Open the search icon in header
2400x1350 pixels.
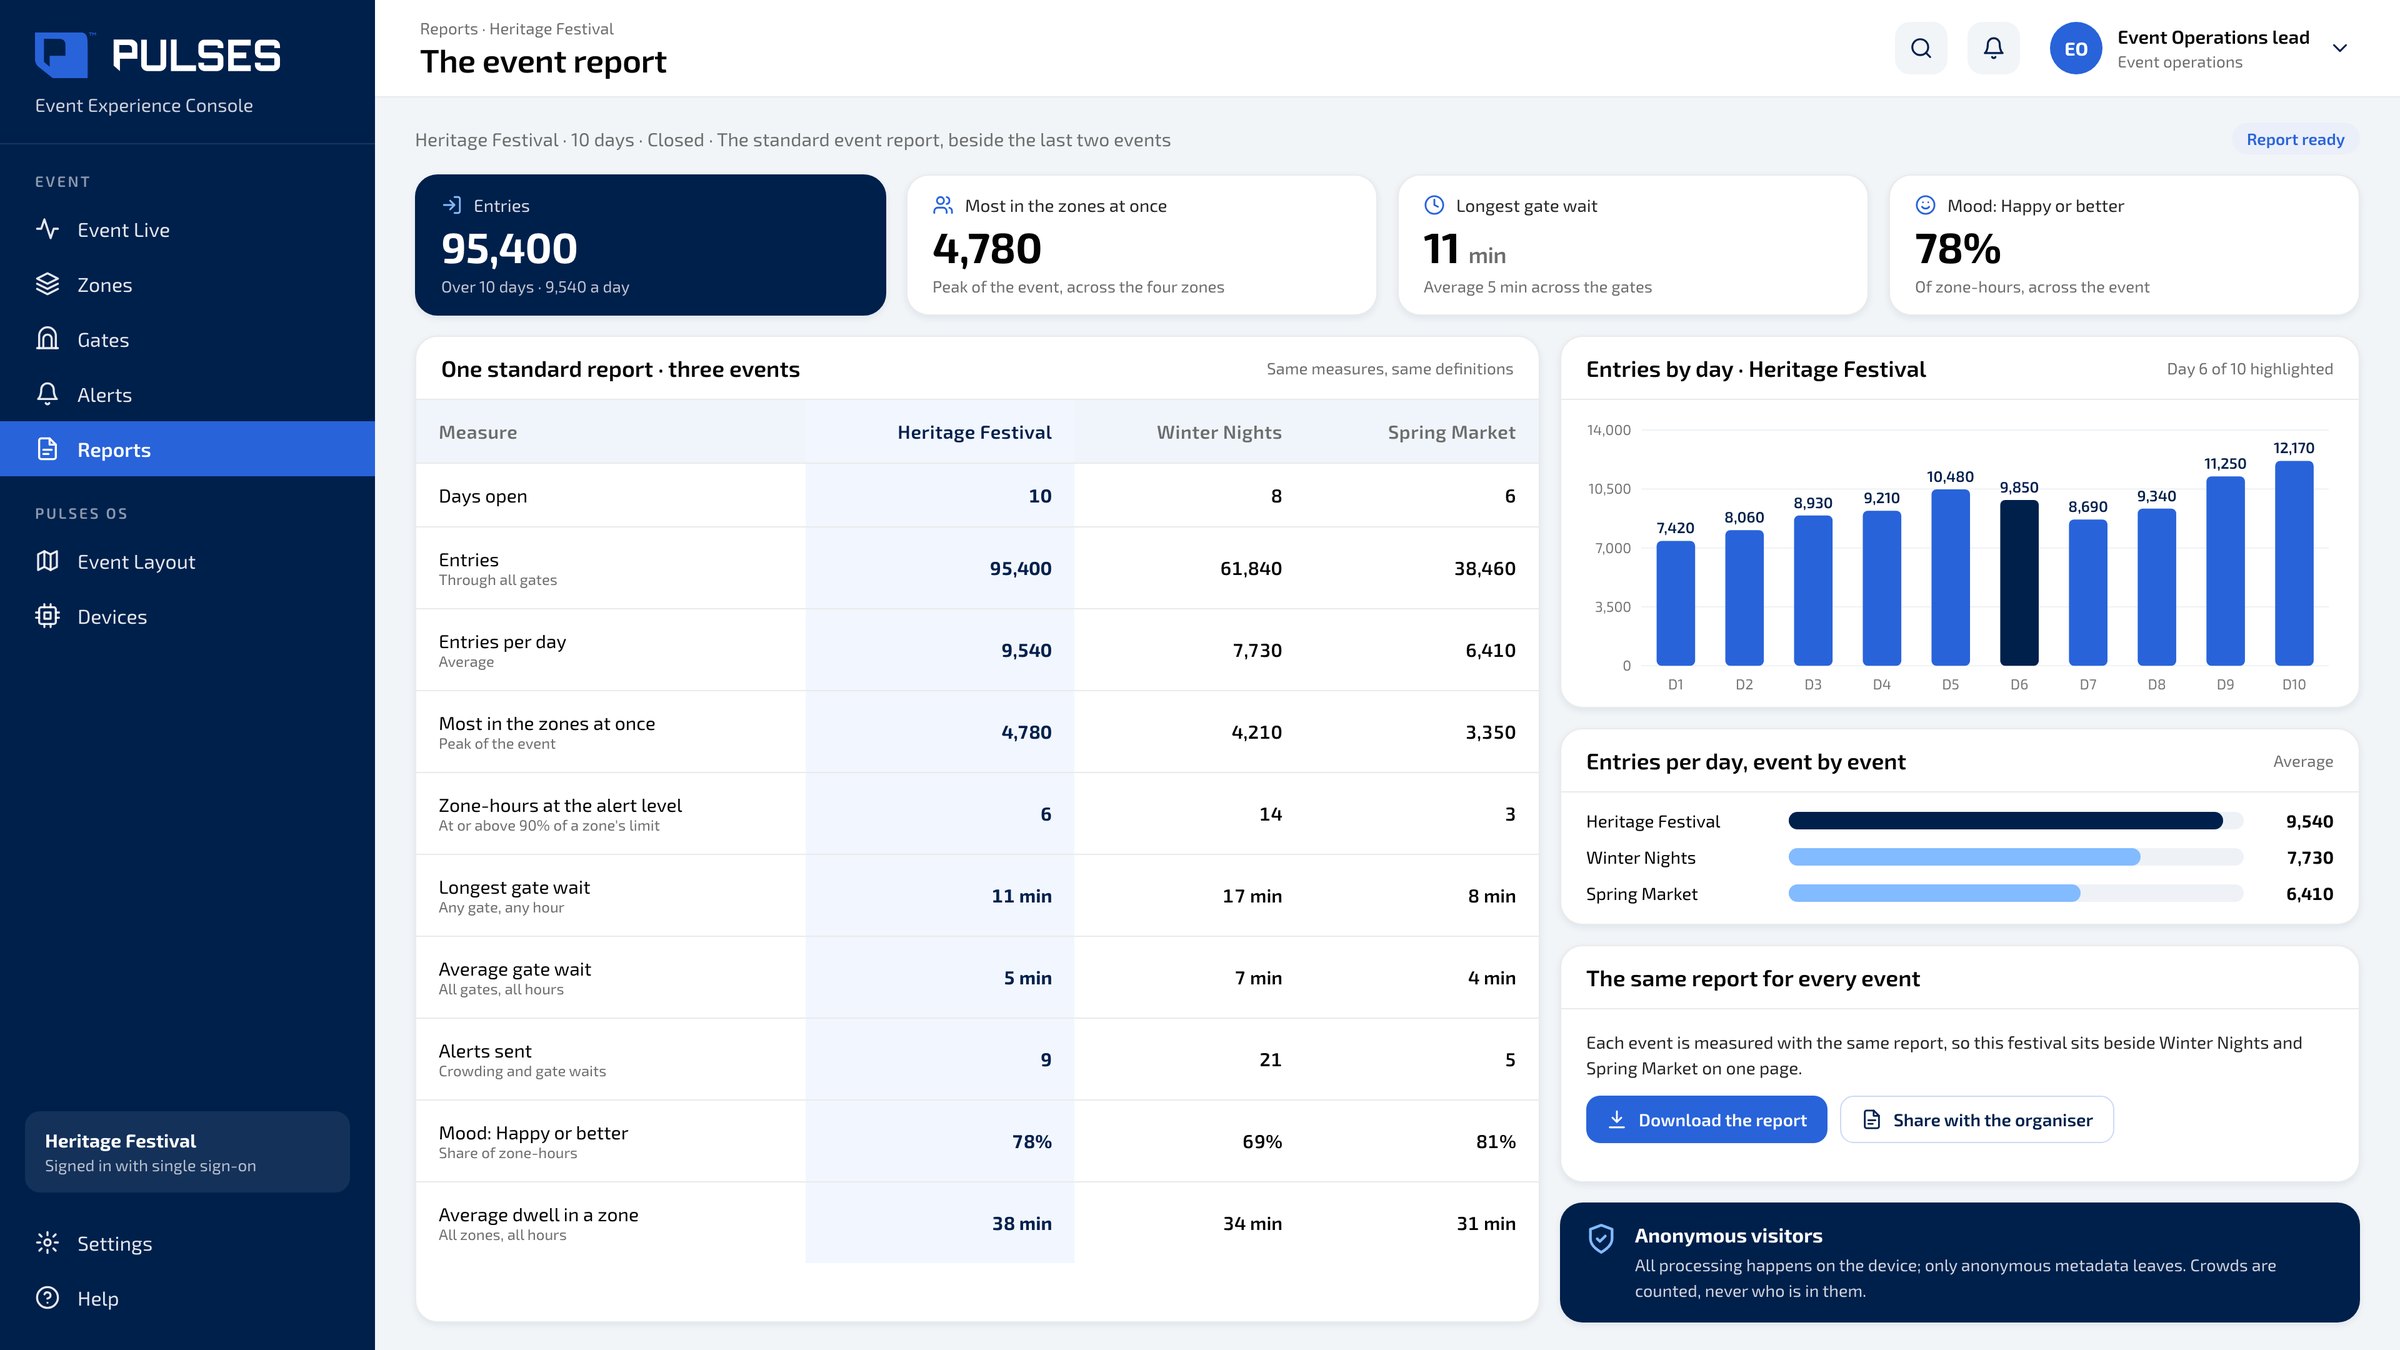coord(1920,48)
